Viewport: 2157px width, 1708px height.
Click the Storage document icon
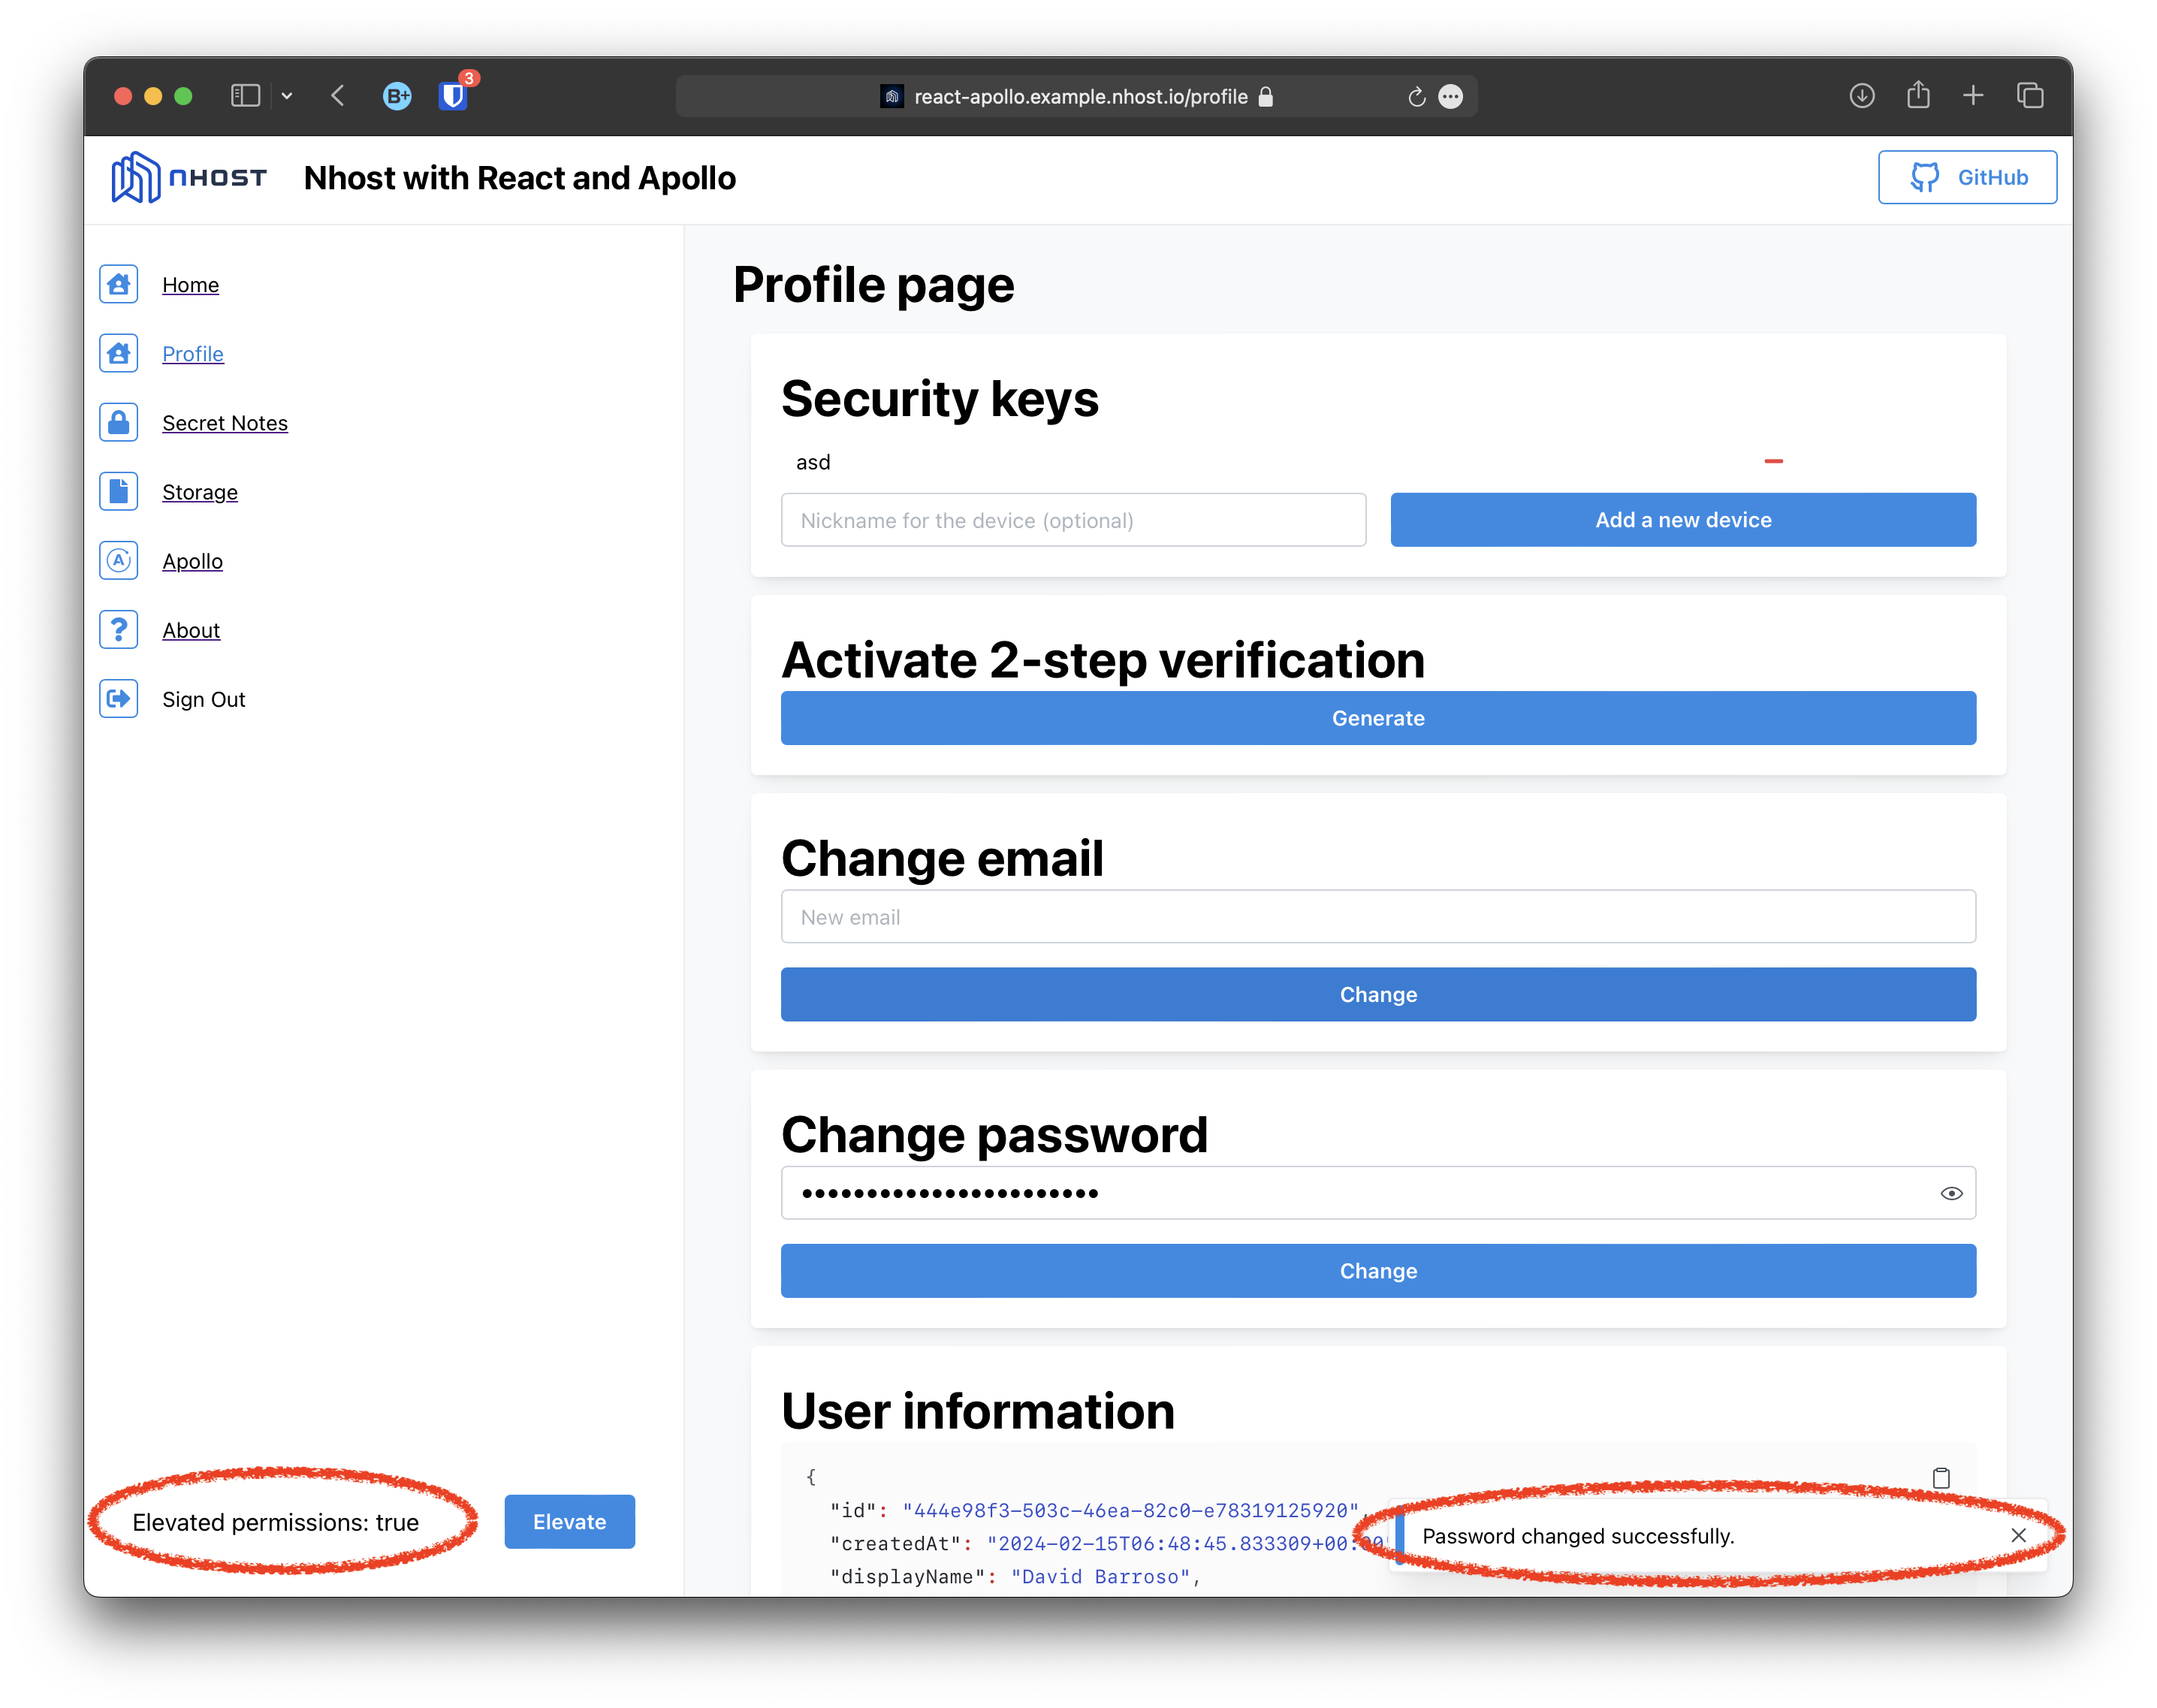pos(118,491)
